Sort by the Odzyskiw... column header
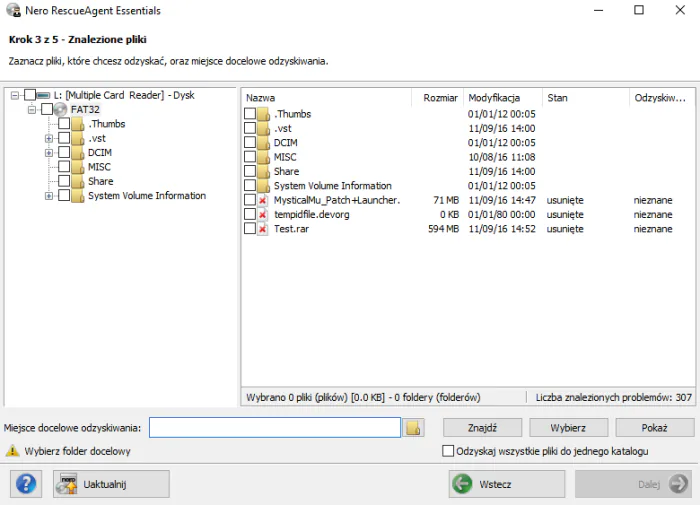The height and width of the screenshot is (505, 700). 662,98
